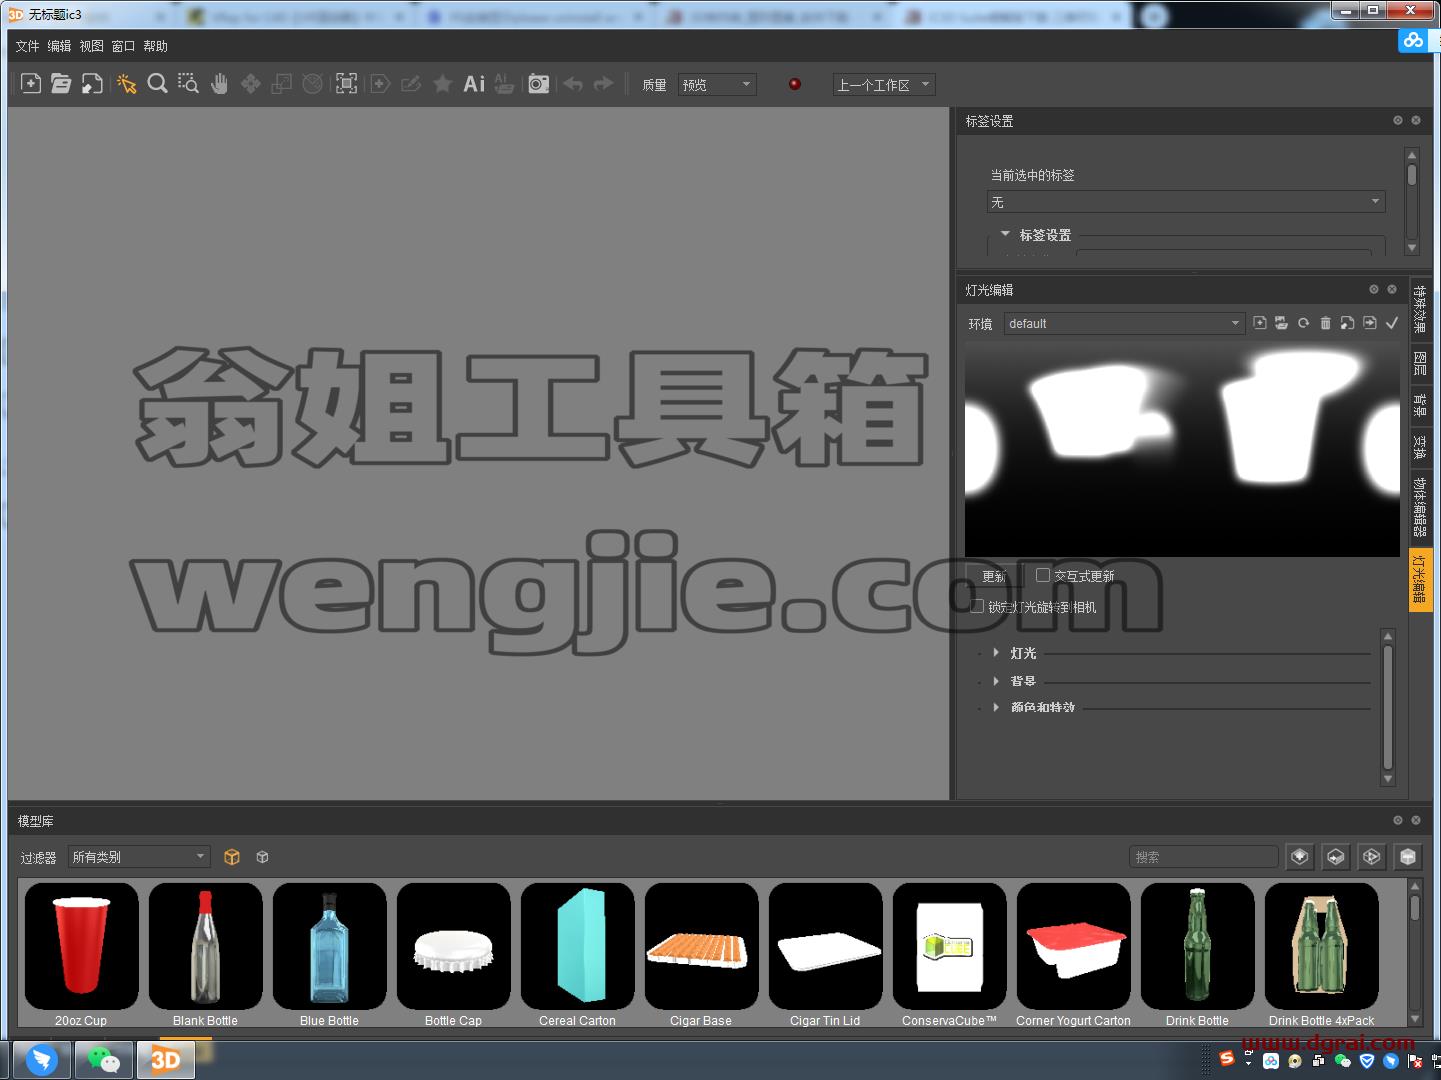Click the small gray cube filter icon
Screen dimensions: 1441x1080
262,857
